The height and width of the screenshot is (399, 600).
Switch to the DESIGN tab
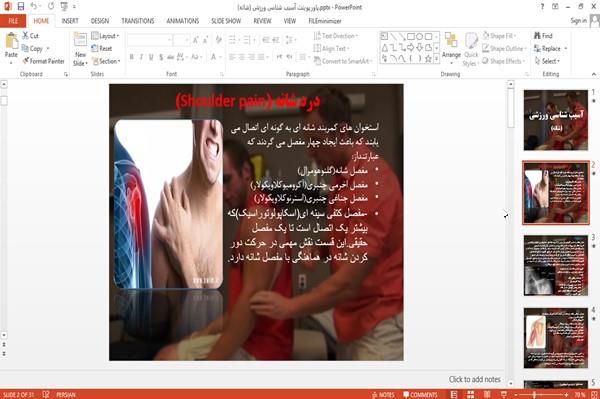click(x=100, y=21)
